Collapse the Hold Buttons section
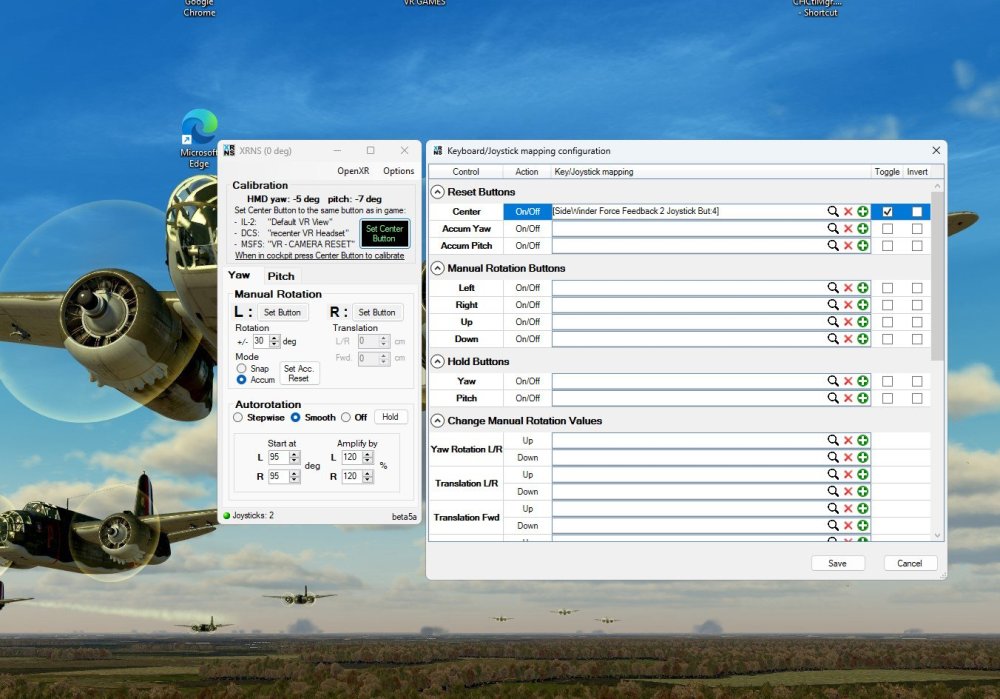 438,361
